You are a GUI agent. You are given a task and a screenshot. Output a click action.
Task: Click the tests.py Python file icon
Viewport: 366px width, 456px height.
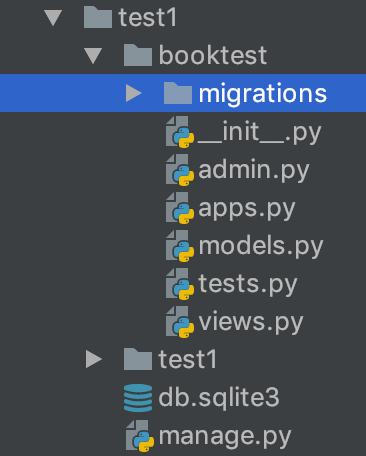coord(180,284)
